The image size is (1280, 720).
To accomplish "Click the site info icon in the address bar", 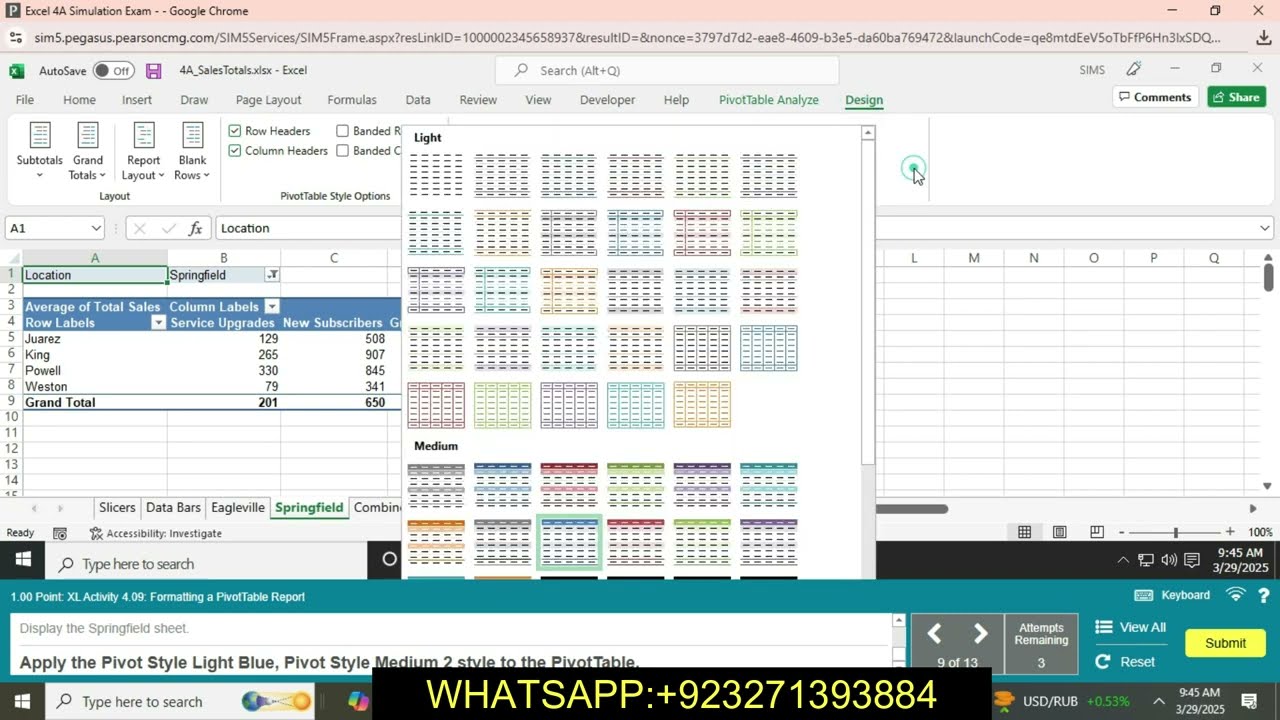I will pyautogui.click(x=15, y=38).
